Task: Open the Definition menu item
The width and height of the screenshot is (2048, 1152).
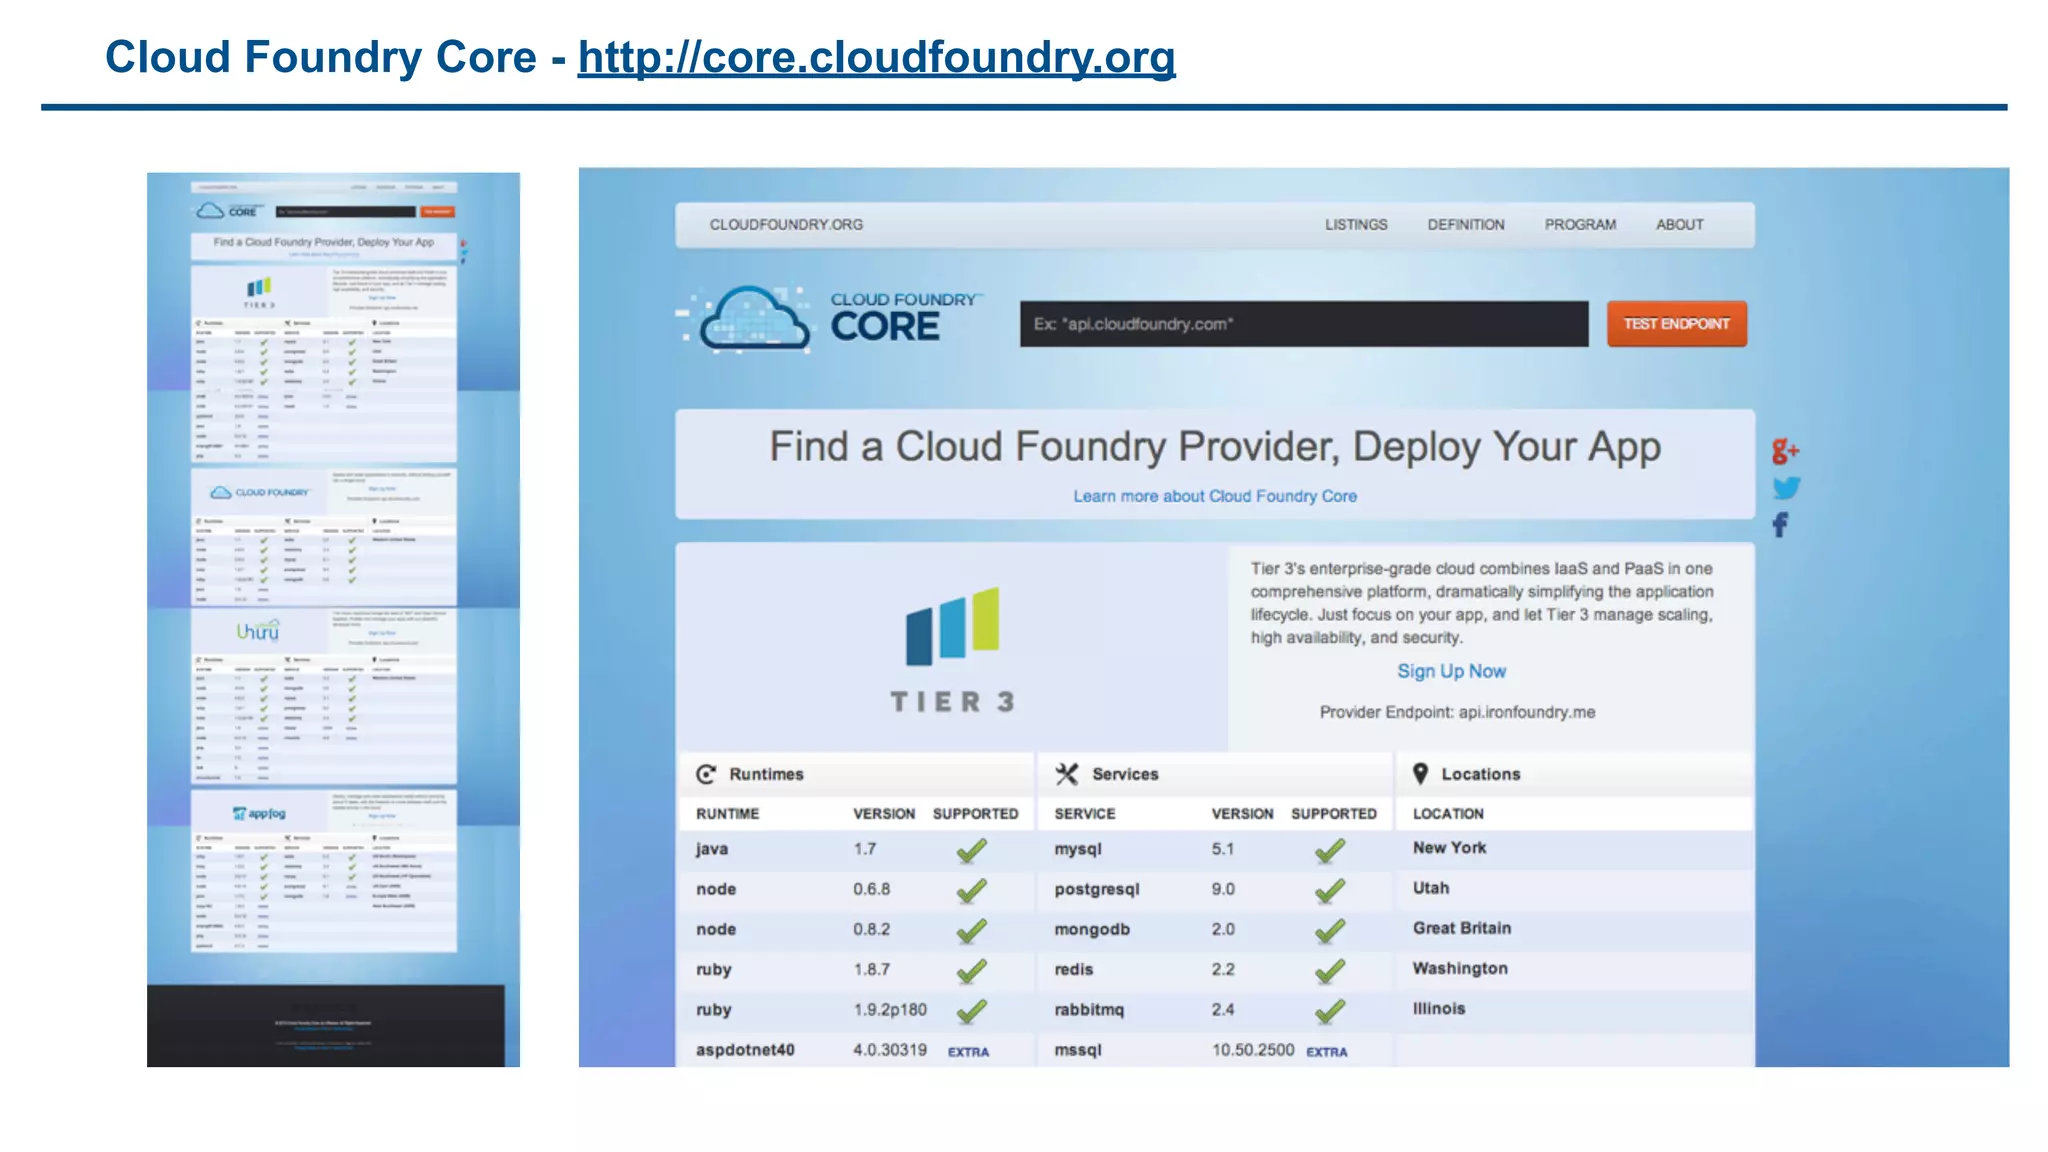Action: tap(1465, 225)
